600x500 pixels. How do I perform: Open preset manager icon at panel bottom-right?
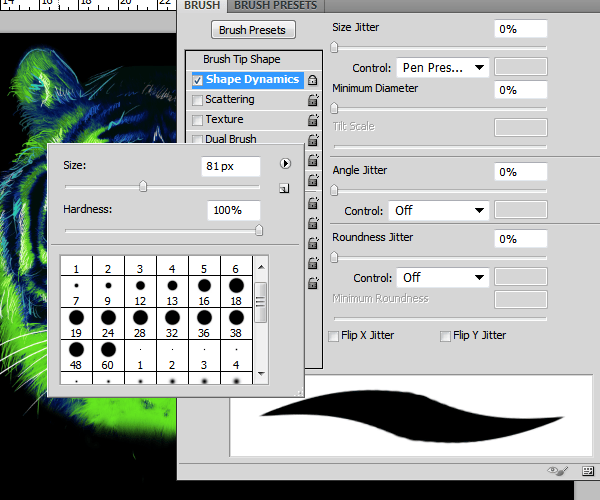pyautogui.click(x=587, y=471)
